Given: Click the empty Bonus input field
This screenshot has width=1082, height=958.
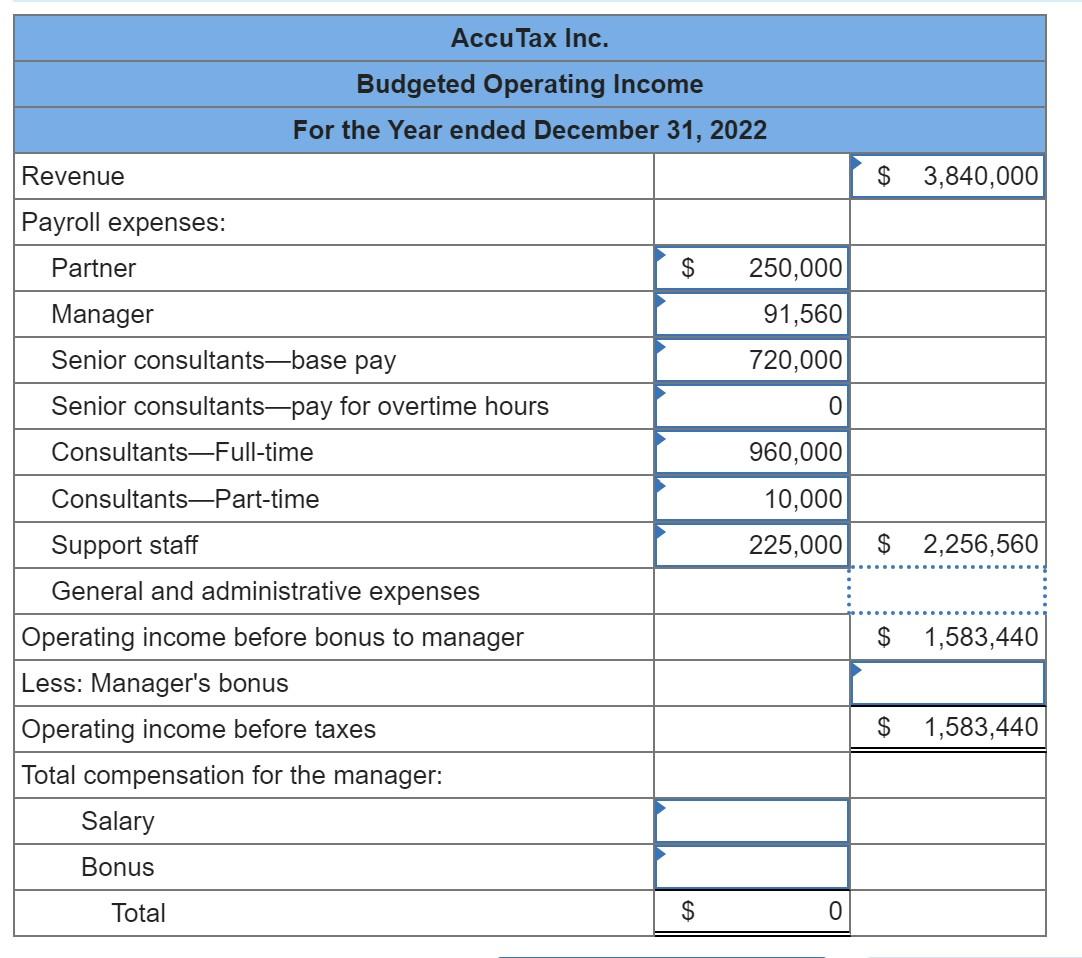Looking at the screenshot, I should tap(751, 867).
